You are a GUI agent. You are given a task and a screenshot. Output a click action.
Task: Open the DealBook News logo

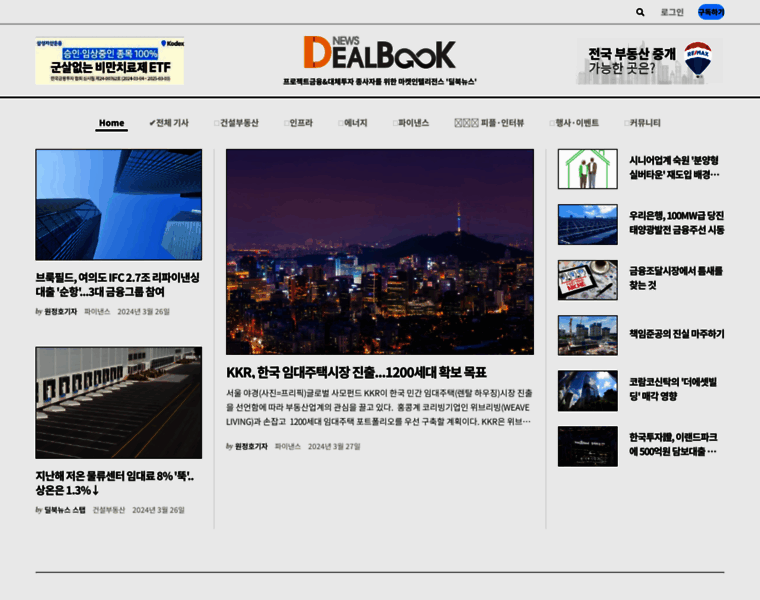click(380, 52)
